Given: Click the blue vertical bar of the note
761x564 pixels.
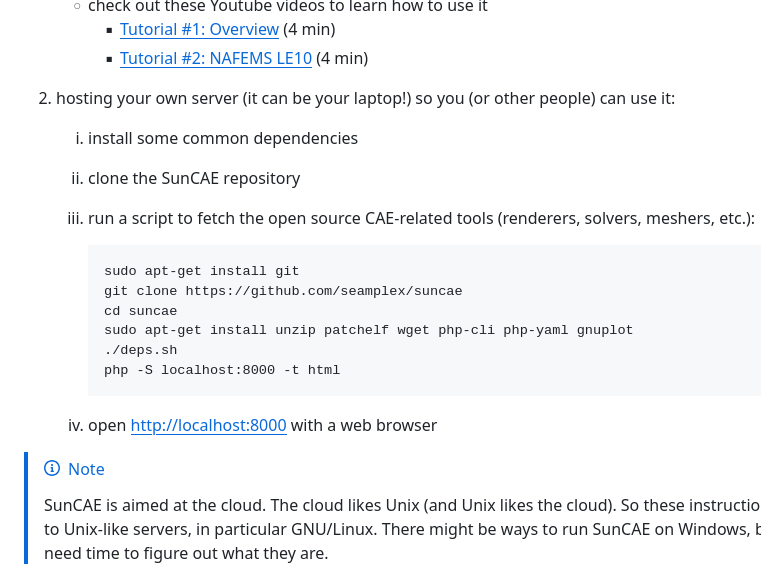Looking at the screenshot, I should (26, 508).
